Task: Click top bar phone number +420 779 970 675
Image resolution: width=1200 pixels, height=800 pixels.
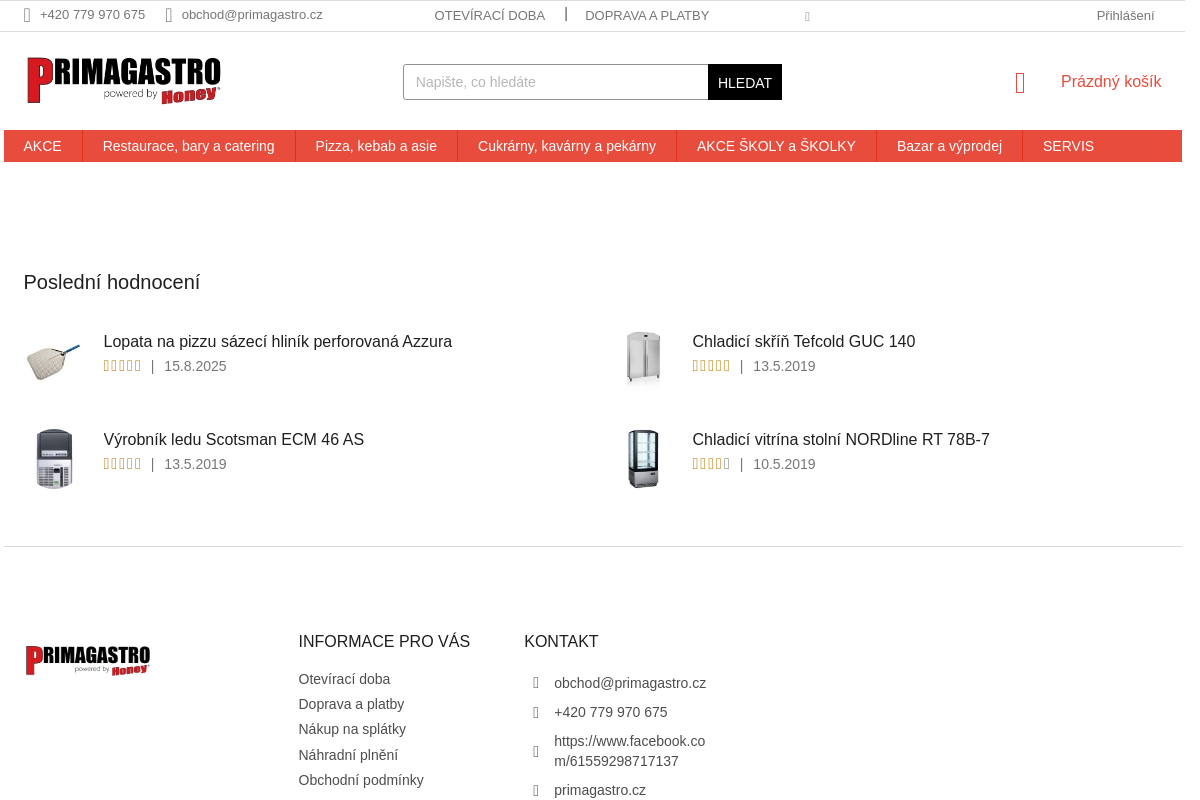Action: click(92, 15)
